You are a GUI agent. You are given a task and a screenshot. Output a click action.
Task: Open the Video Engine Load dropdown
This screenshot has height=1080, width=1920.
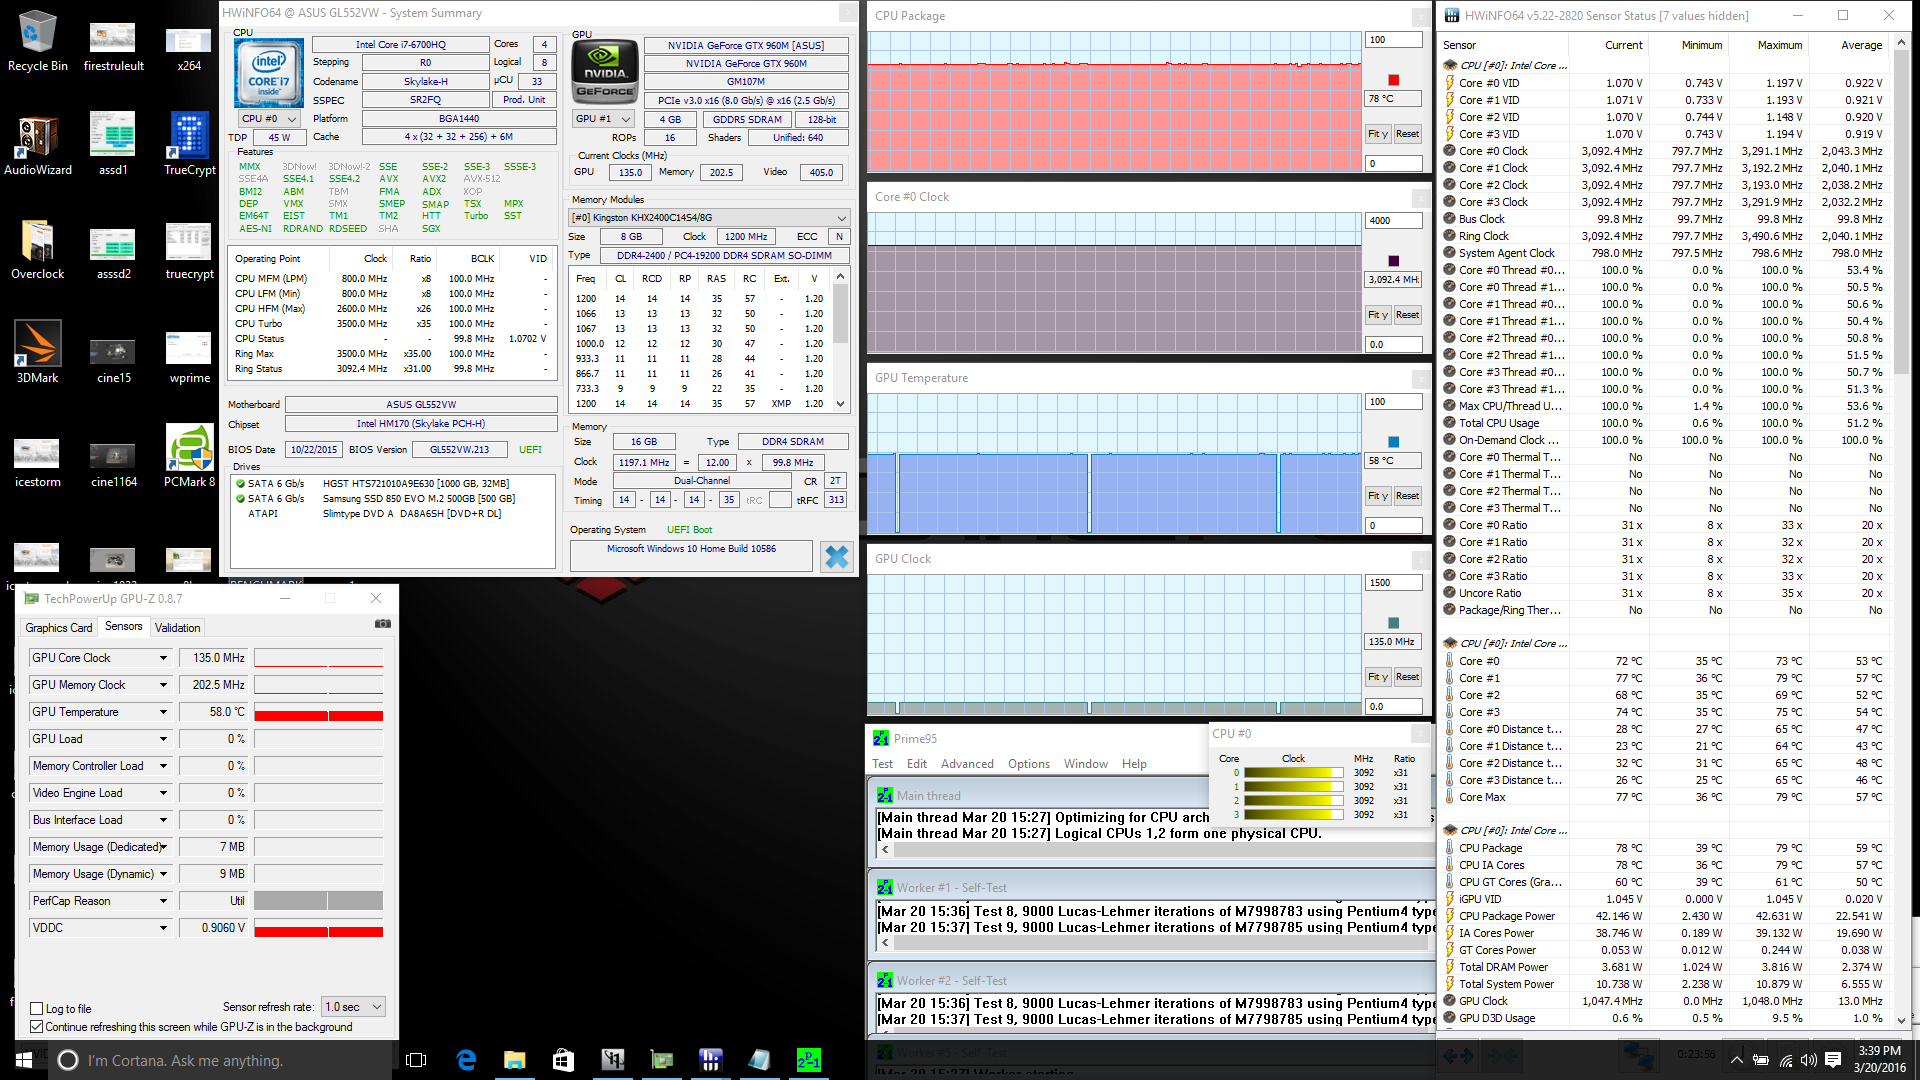(163, 793)
